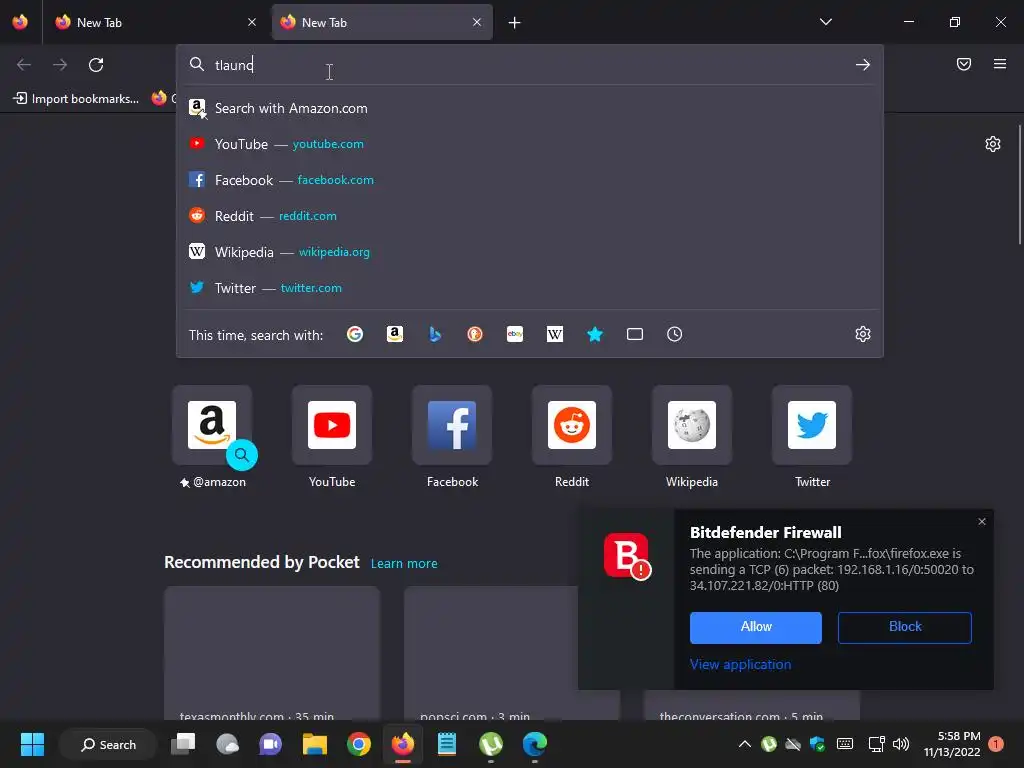Open Firefox application menu

pyautogui.click(x=1000, y=64)
